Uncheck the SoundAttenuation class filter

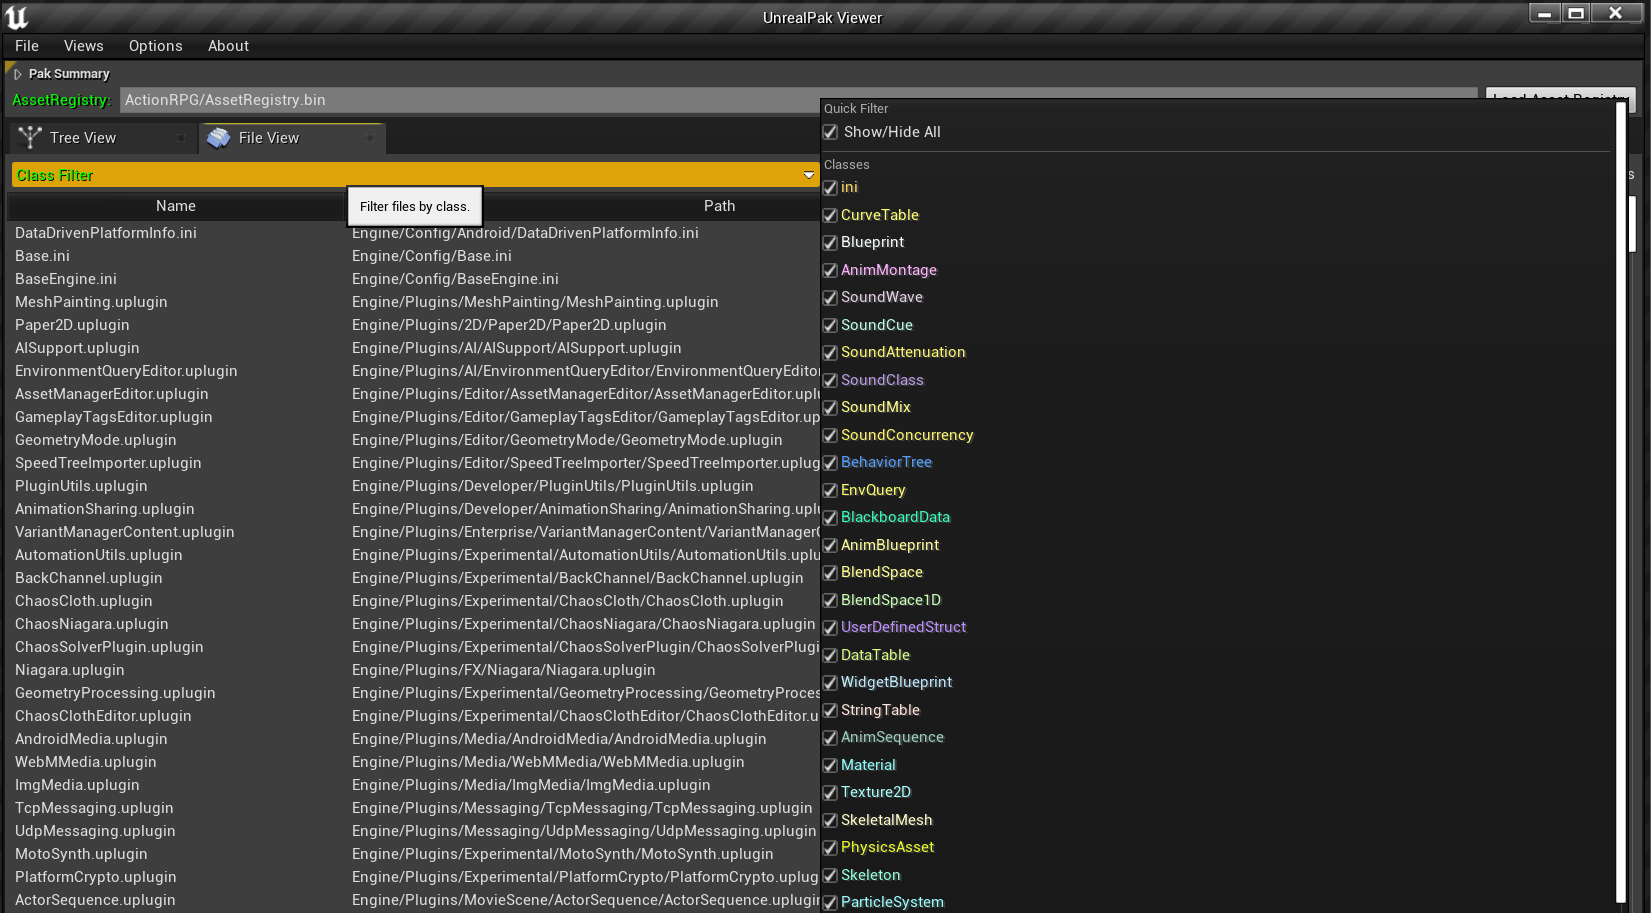pyautogui.click(x=830, y=352)
